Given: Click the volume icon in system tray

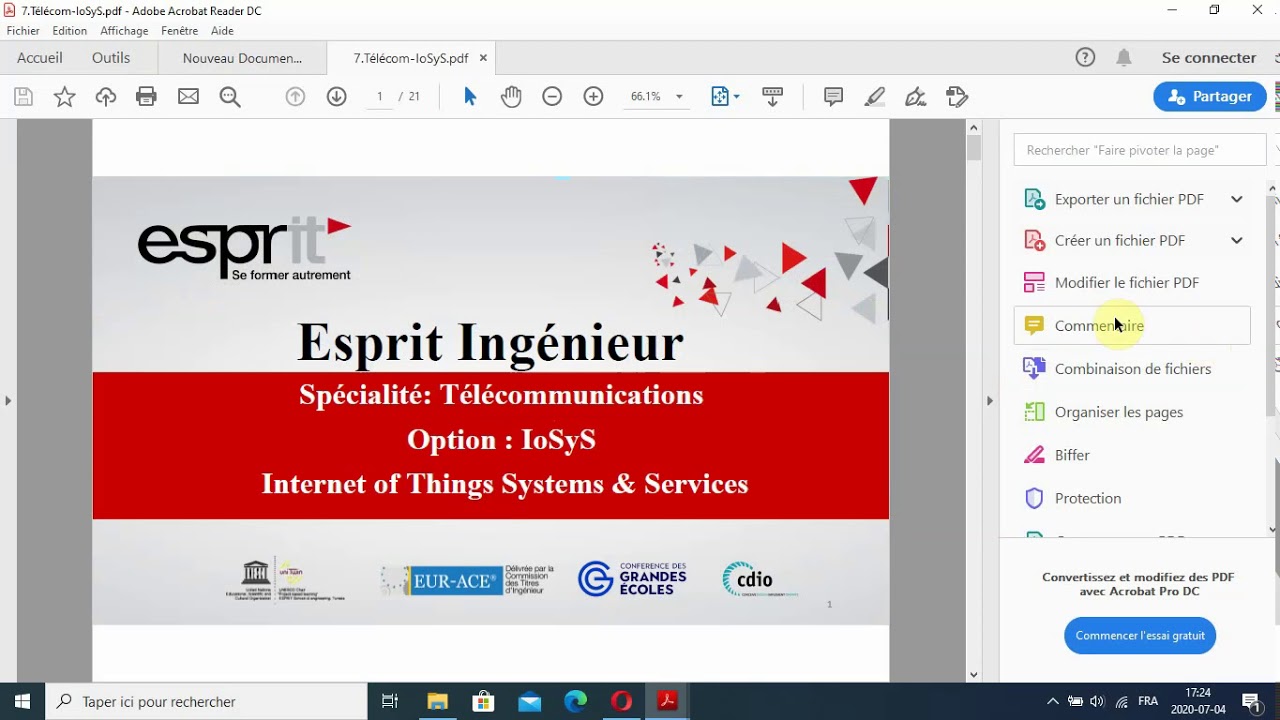Looking at the screenshot, I should [x=1098, y=702].
